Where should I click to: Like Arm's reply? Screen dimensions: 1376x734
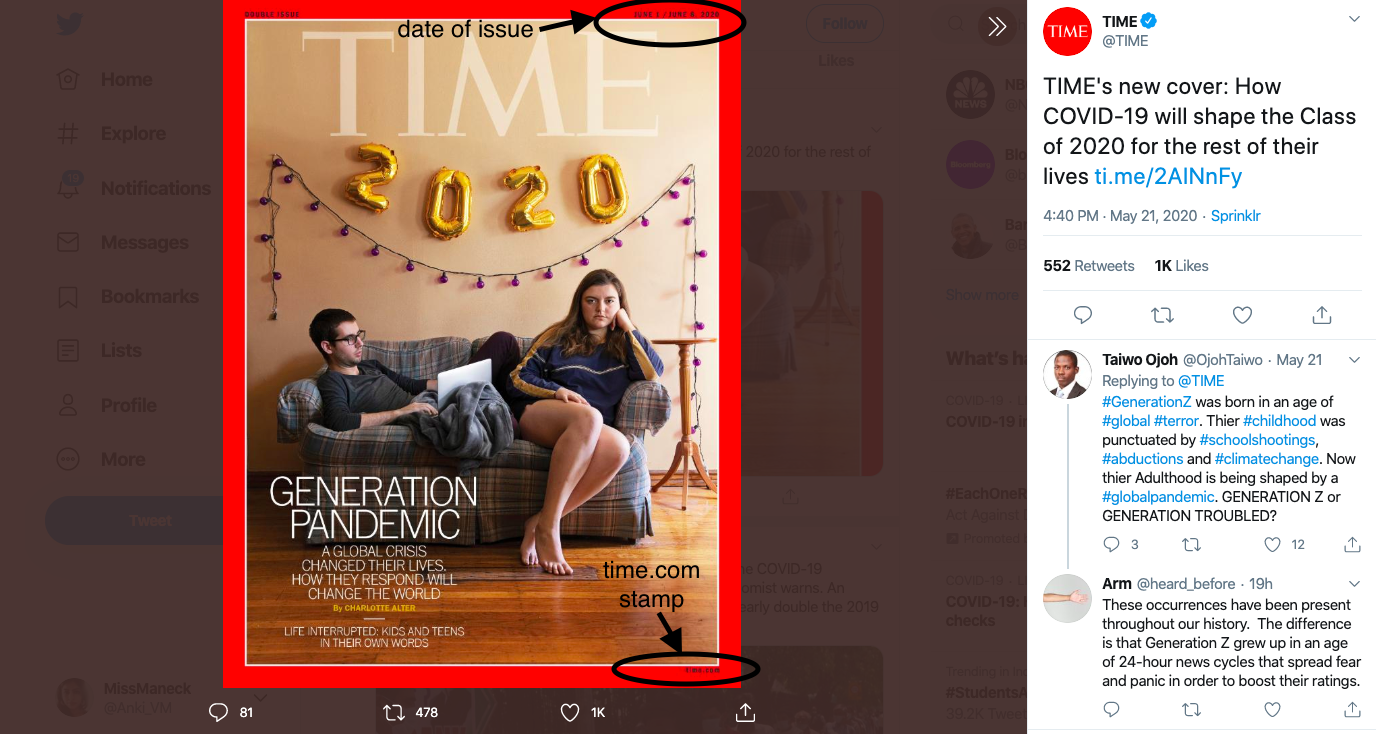click(1272, 710)
